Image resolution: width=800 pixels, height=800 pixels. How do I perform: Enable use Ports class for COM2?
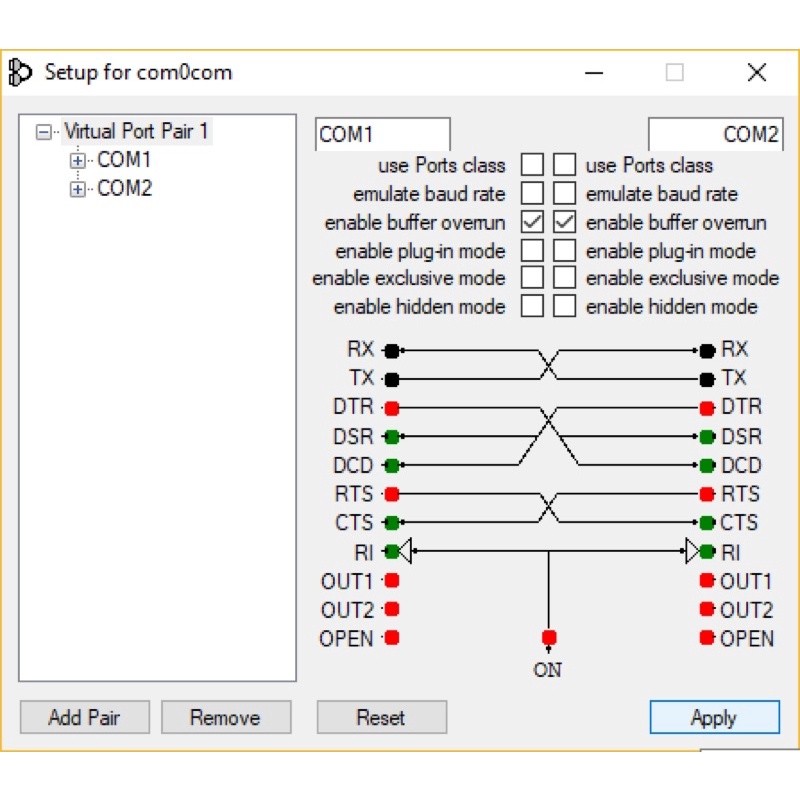[565, 165]
